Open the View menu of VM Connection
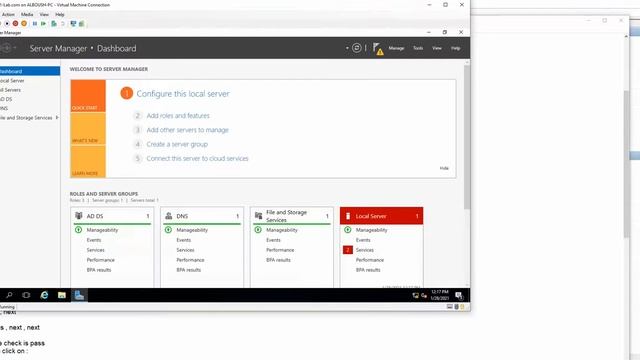 (44, 14)
